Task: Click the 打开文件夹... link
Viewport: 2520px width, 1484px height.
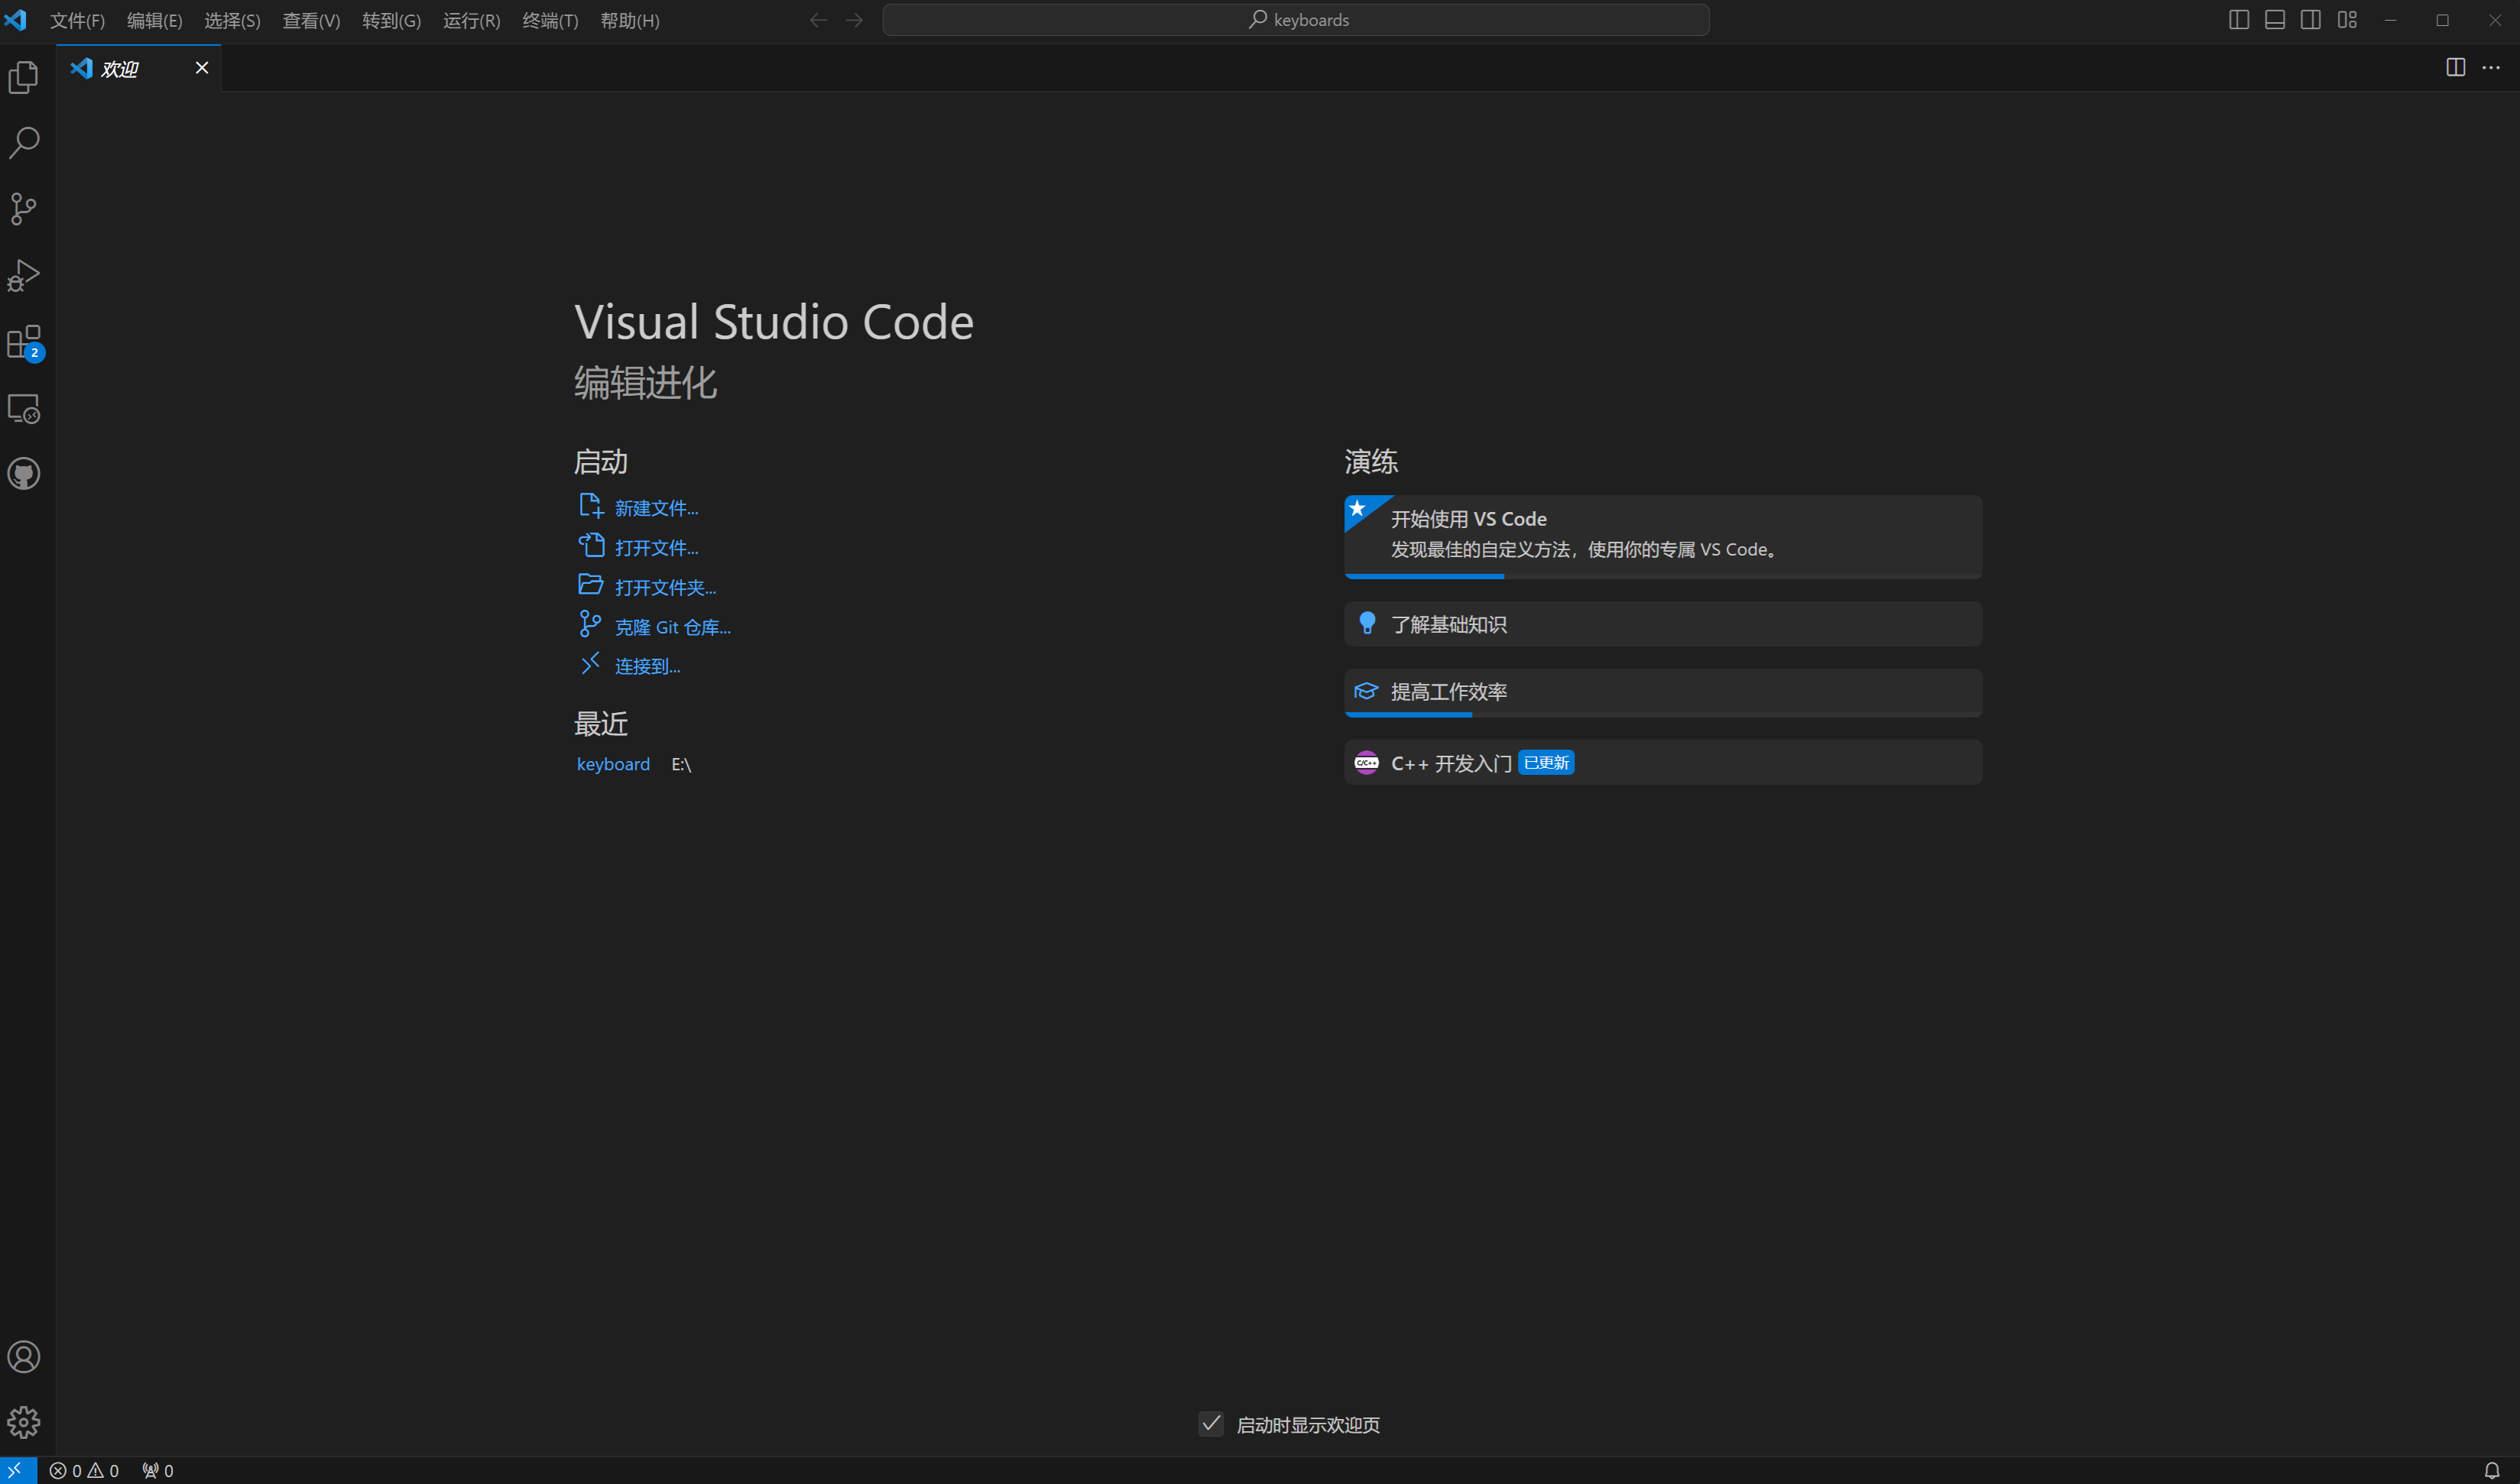Action: (665, 587)
